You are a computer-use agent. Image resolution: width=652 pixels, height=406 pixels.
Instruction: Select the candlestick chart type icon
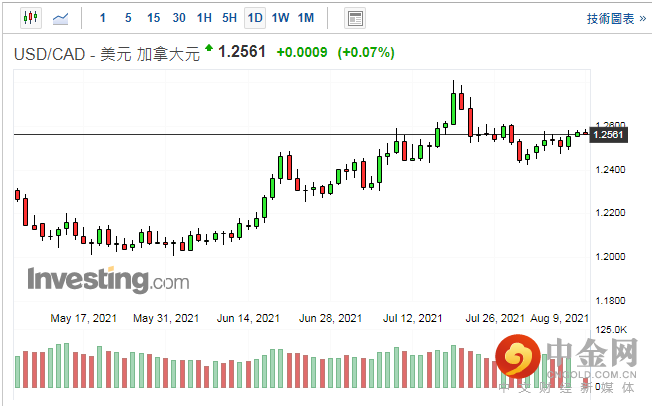pos(31,18)
